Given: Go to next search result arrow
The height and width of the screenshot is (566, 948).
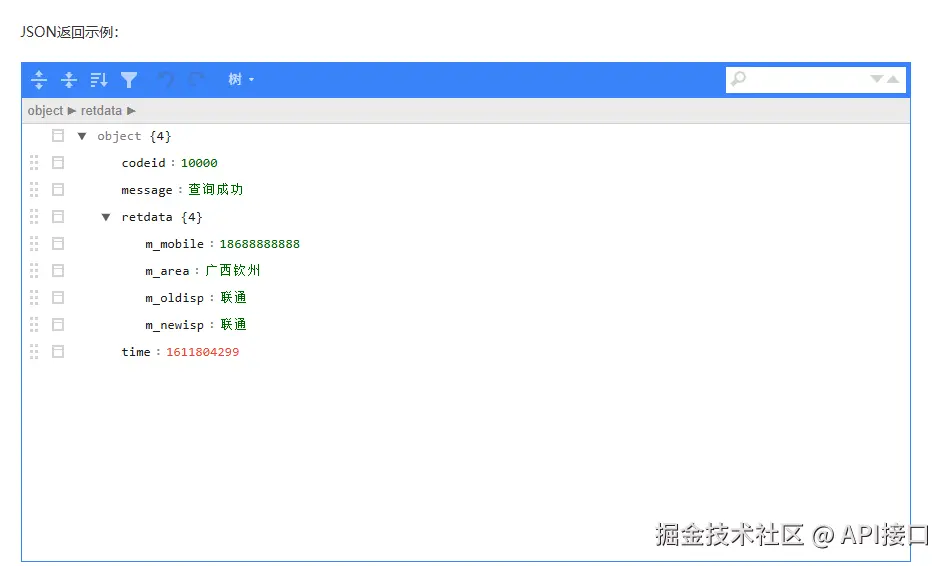Looking at the screenshot, I should [x=877, y=79].
